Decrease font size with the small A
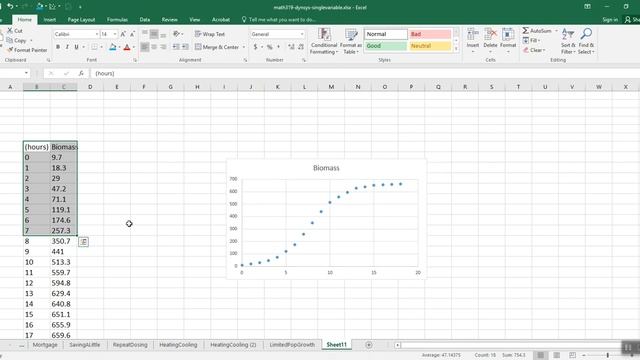 [132, 34]
